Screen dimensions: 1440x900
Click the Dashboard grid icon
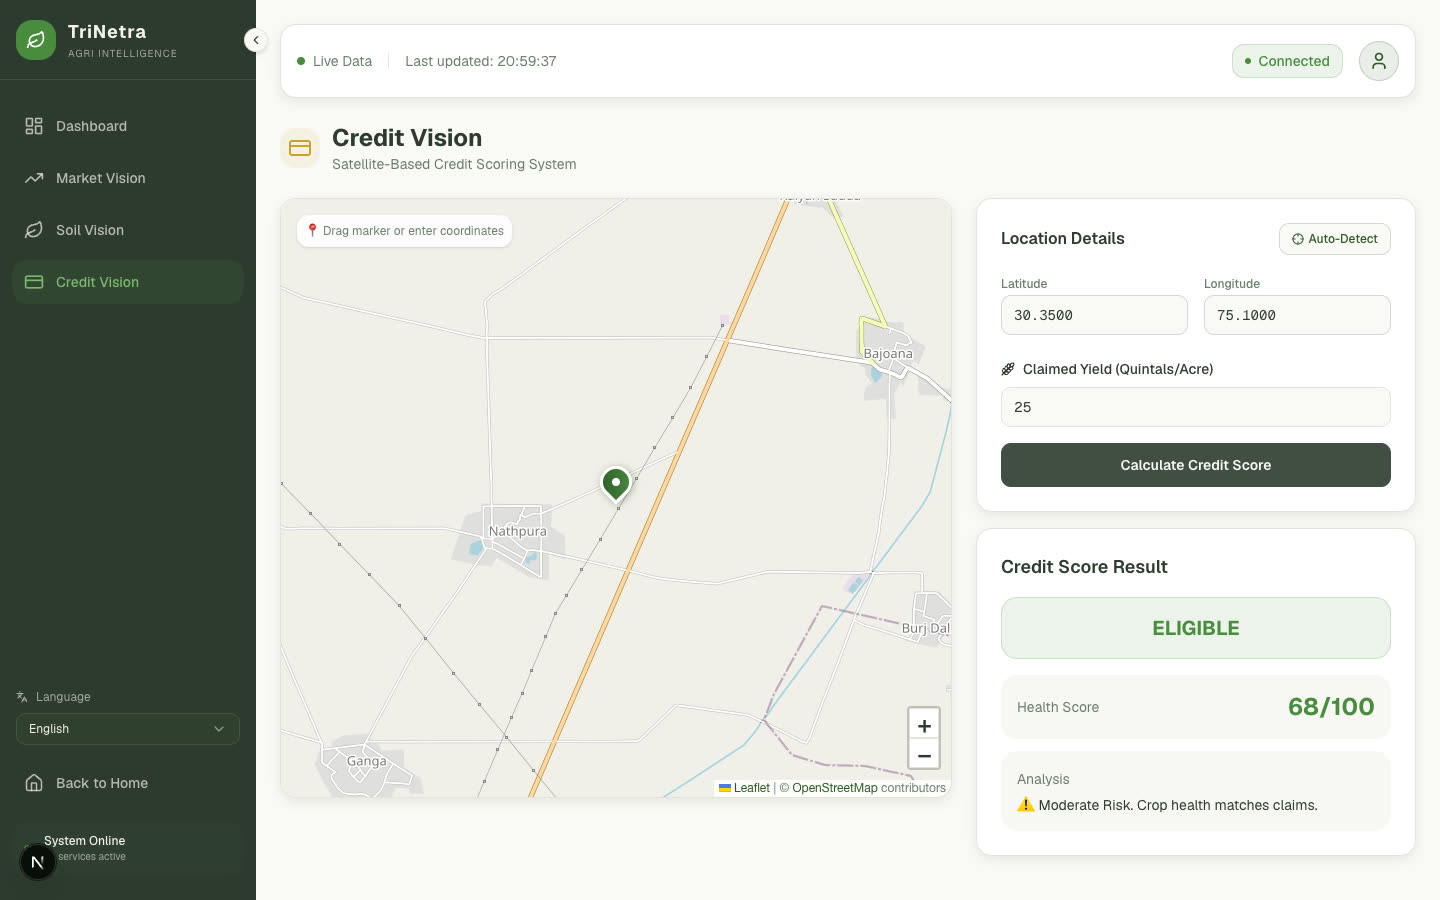[34, 126]
